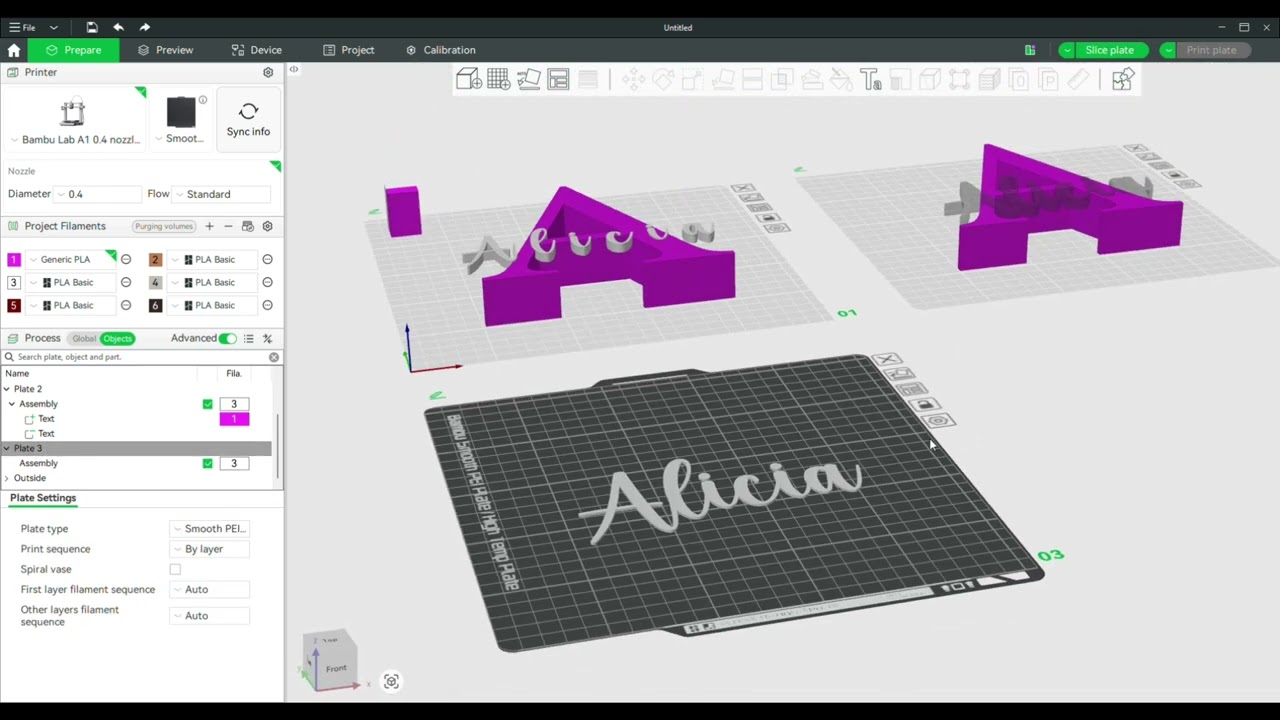Click the Undo arrow icon

118,27
